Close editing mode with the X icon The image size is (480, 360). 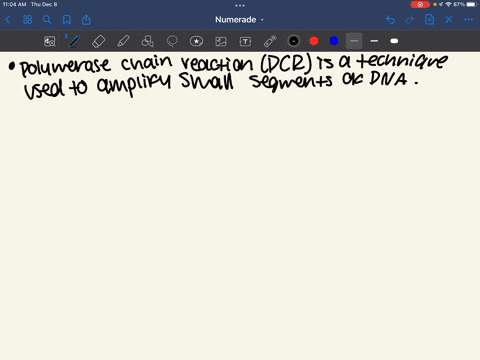[449, 20]
